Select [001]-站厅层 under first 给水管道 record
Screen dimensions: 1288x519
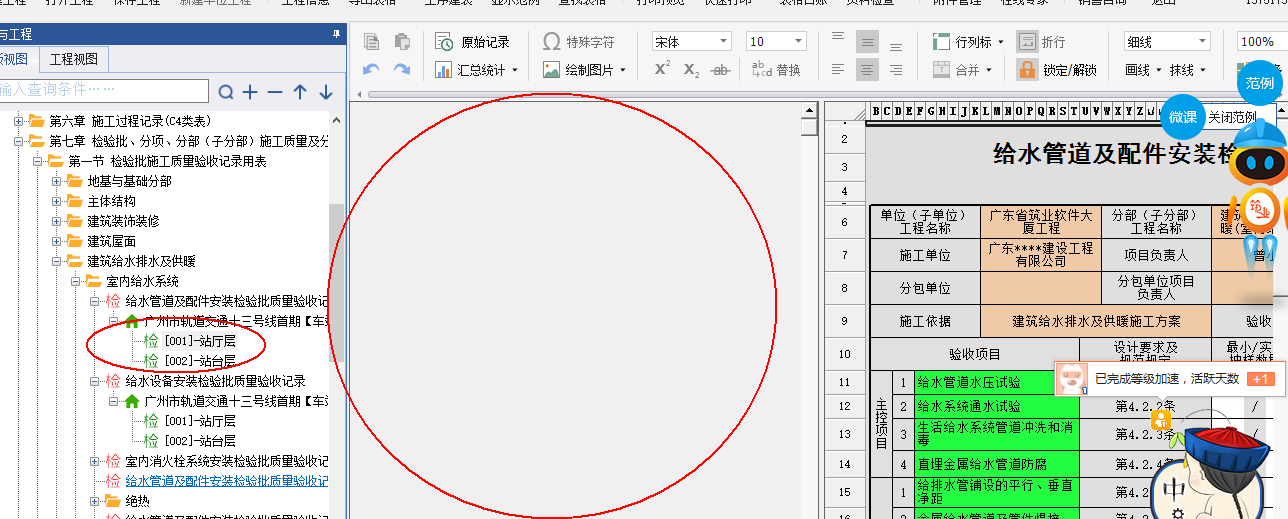click(x=199, y=340)
